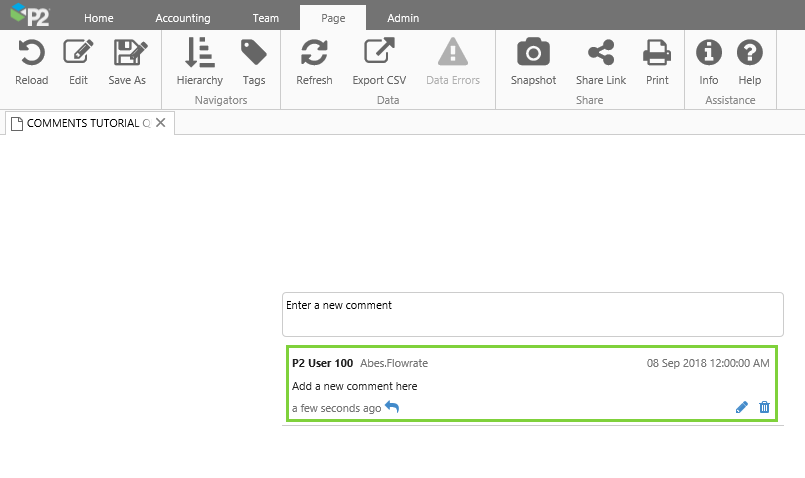Screen dimensions: 805x478
Task: Open the Tags navigator
Action: (254, 53)
